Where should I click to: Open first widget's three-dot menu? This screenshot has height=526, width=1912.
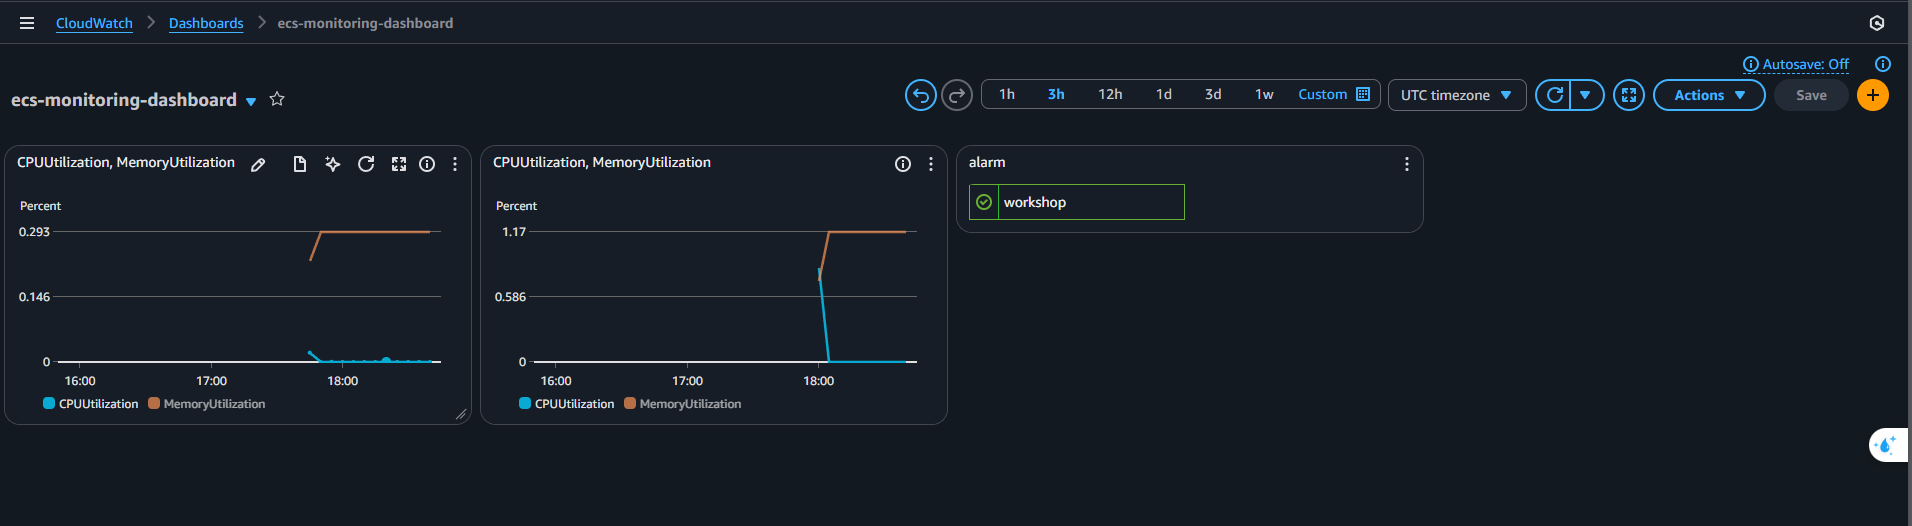click(455, 164)
